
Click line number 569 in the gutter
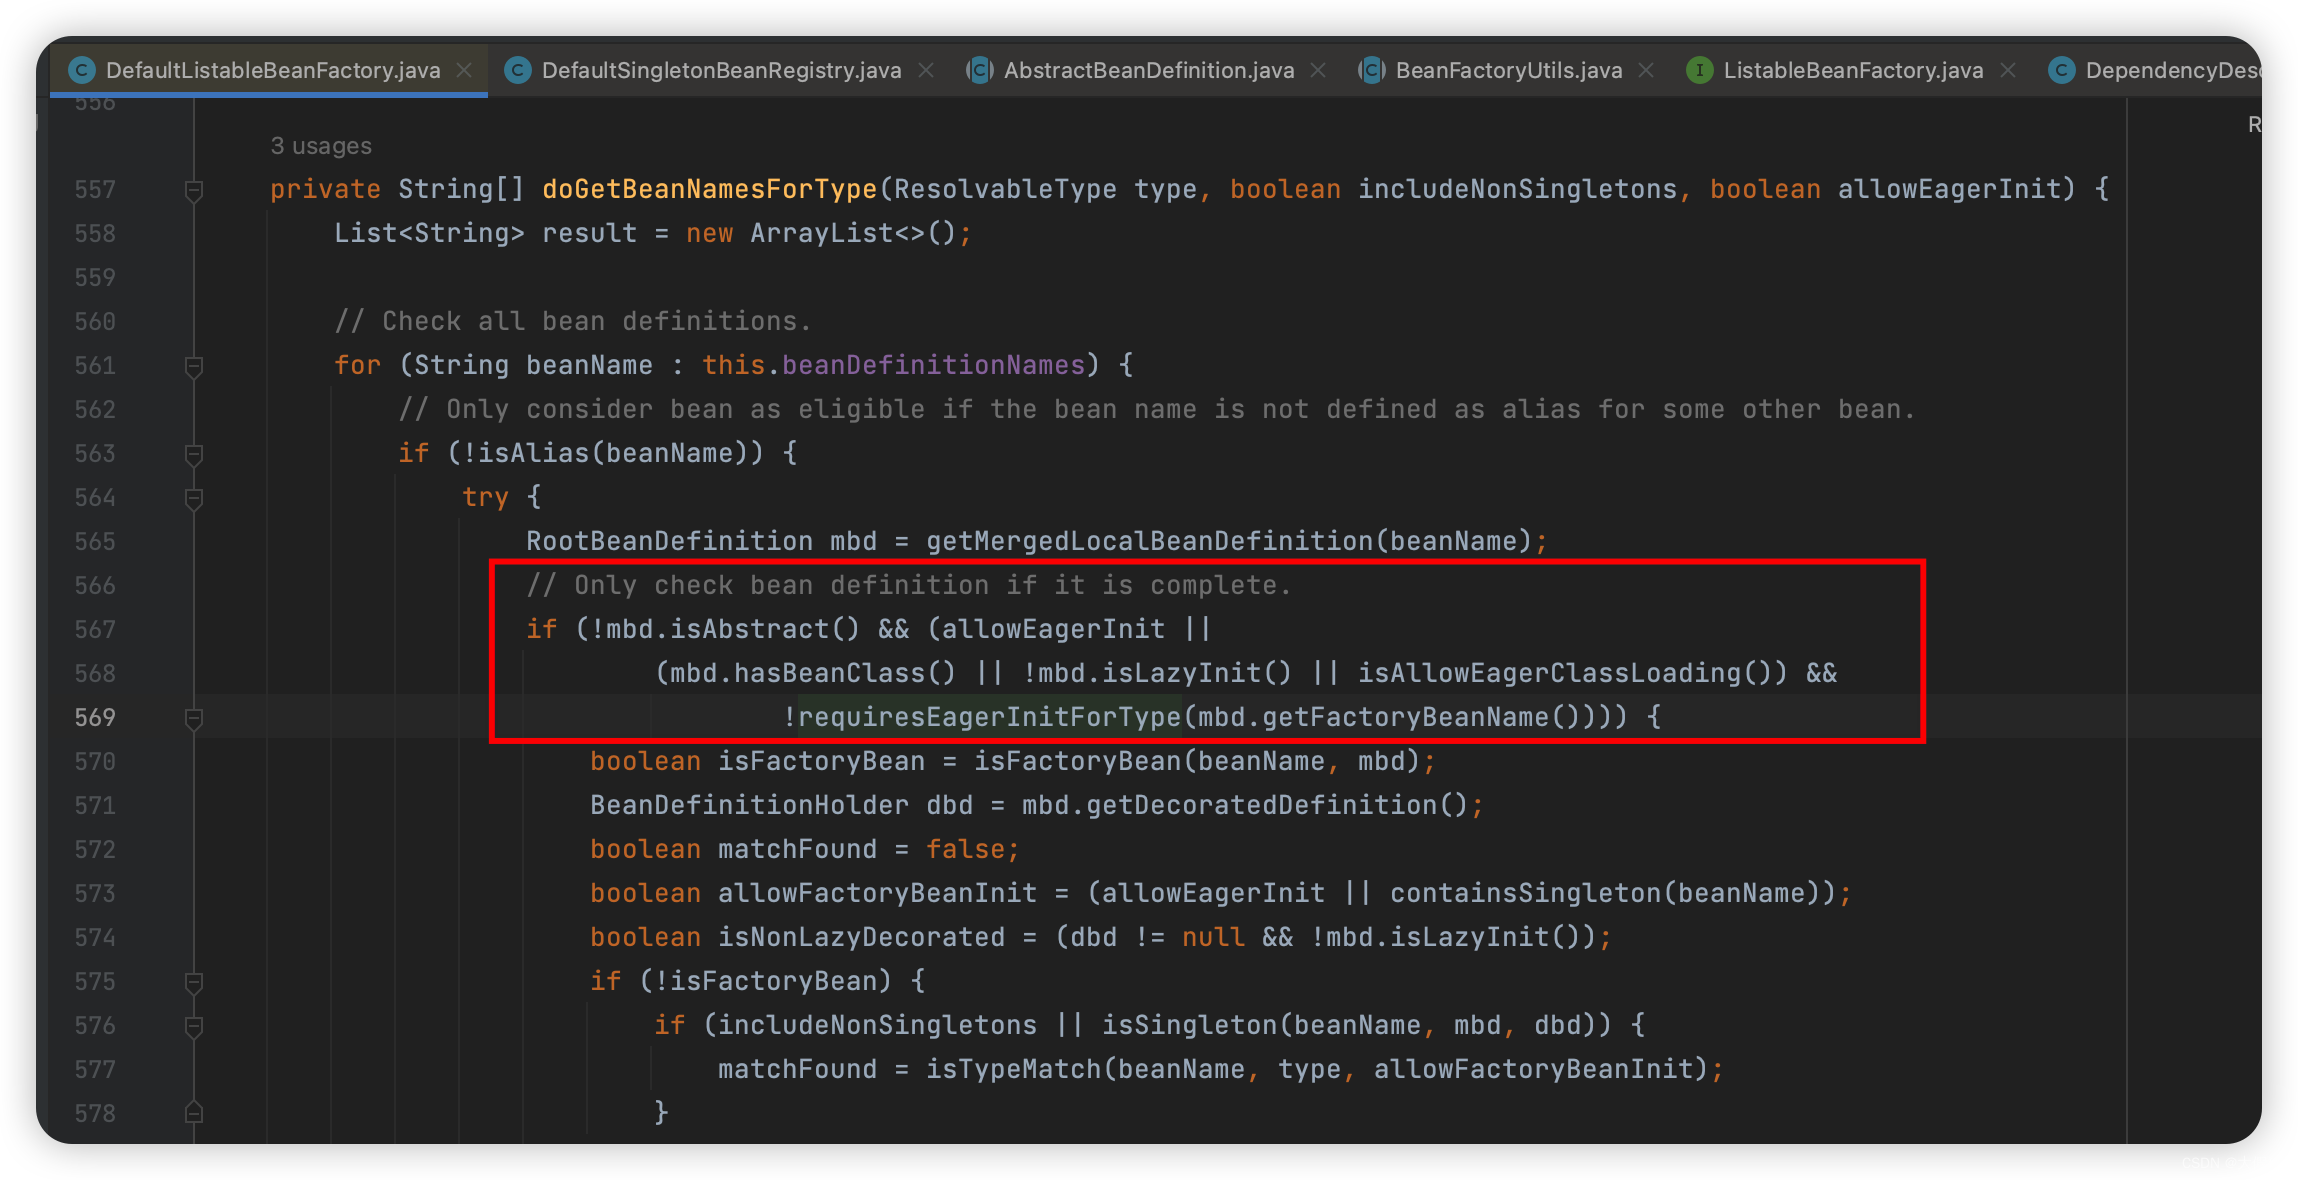(95, 717)
